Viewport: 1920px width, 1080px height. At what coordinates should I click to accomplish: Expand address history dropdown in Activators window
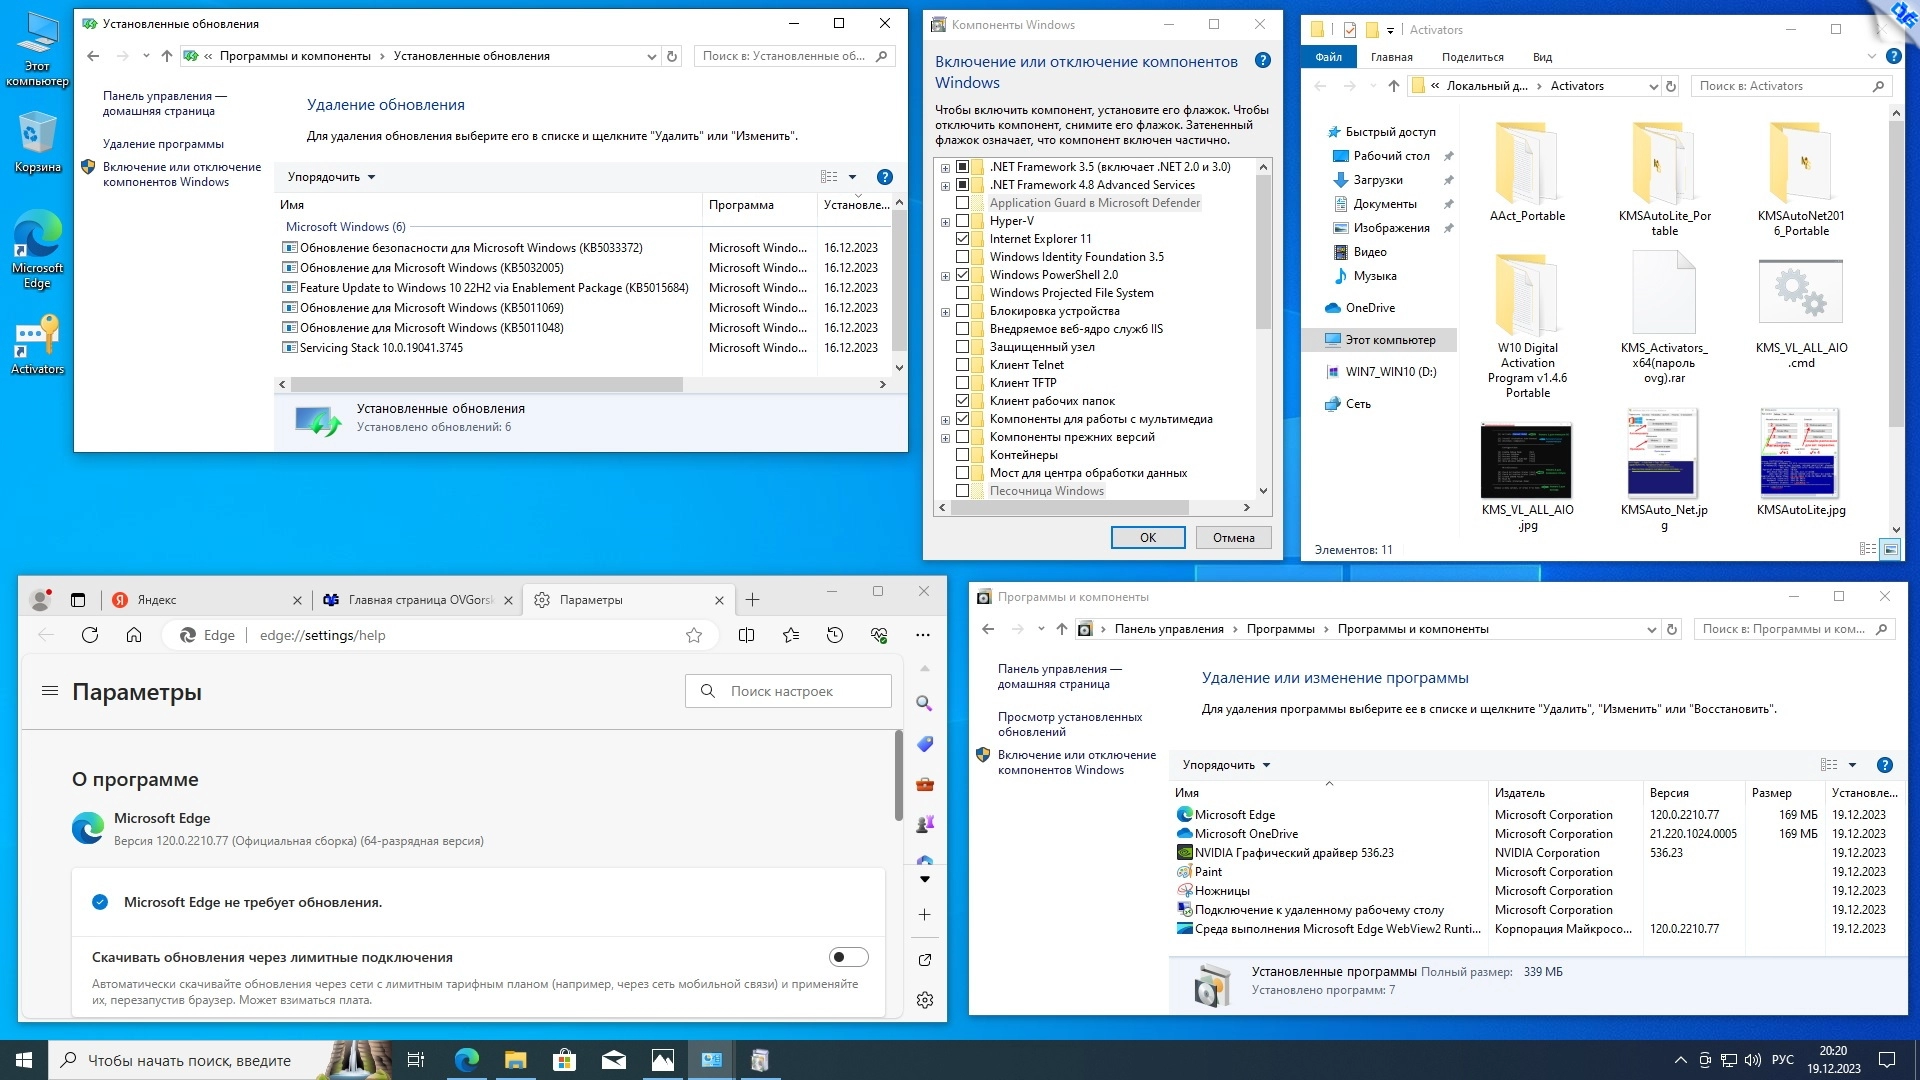[x=1652, y=86]
